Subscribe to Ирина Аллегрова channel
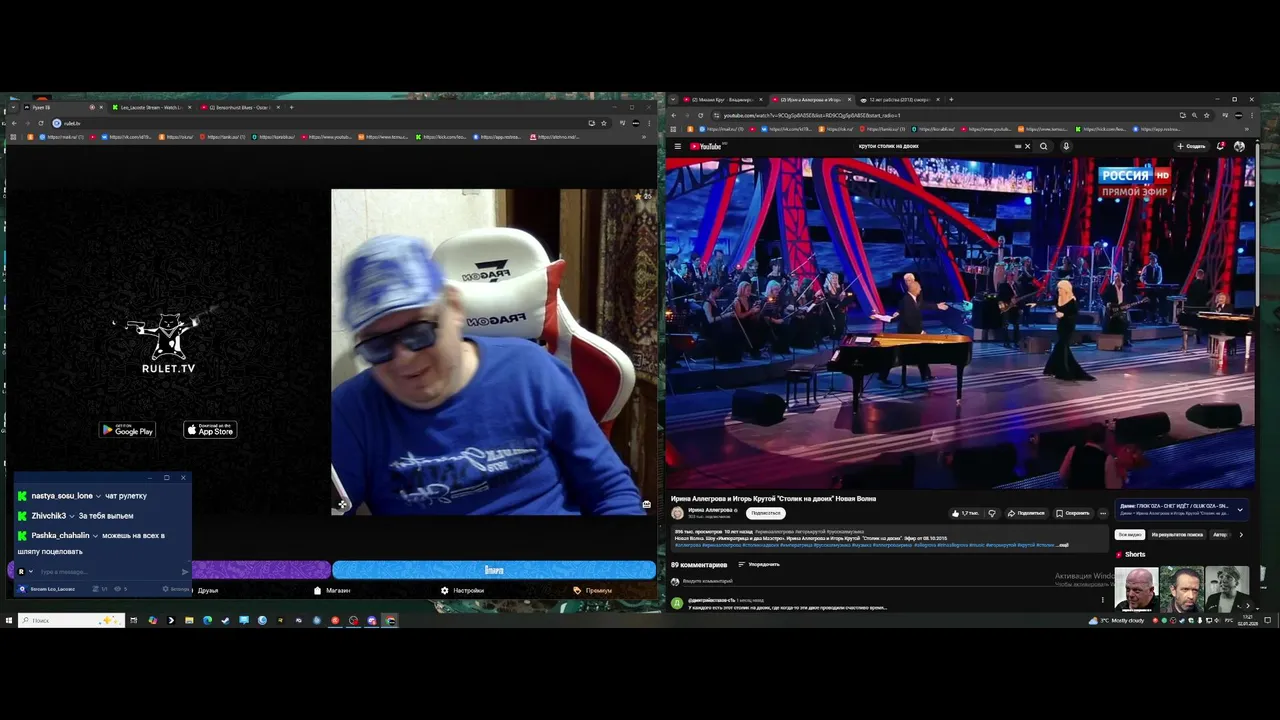Viewport: 1280px width, 720px height. click(x=765, y=513)
